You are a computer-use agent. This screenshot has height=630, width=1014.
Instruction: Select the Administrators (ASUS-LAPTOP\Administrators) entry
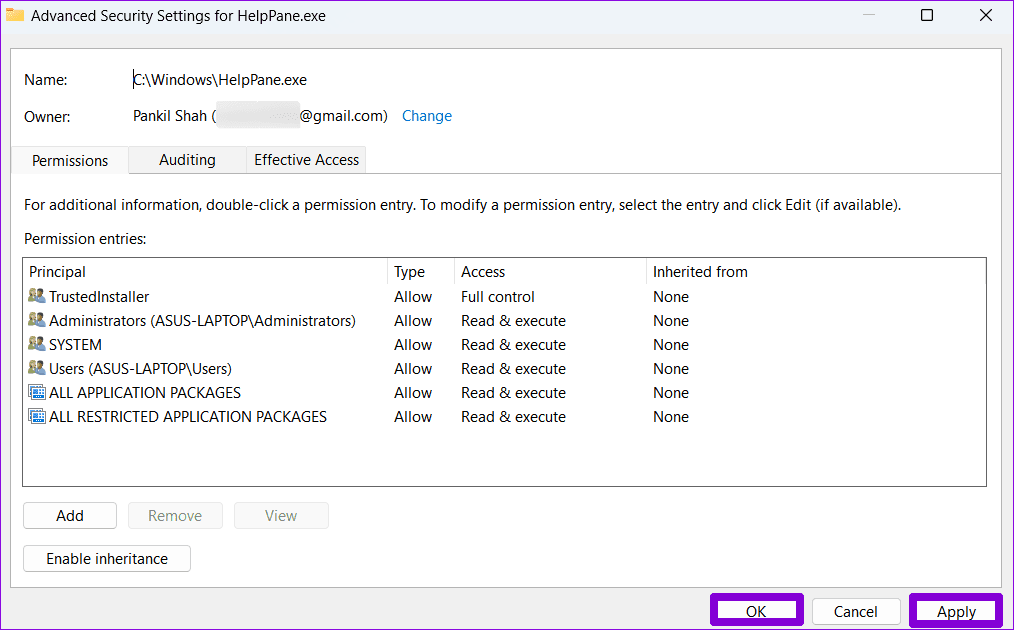(504, 320)
